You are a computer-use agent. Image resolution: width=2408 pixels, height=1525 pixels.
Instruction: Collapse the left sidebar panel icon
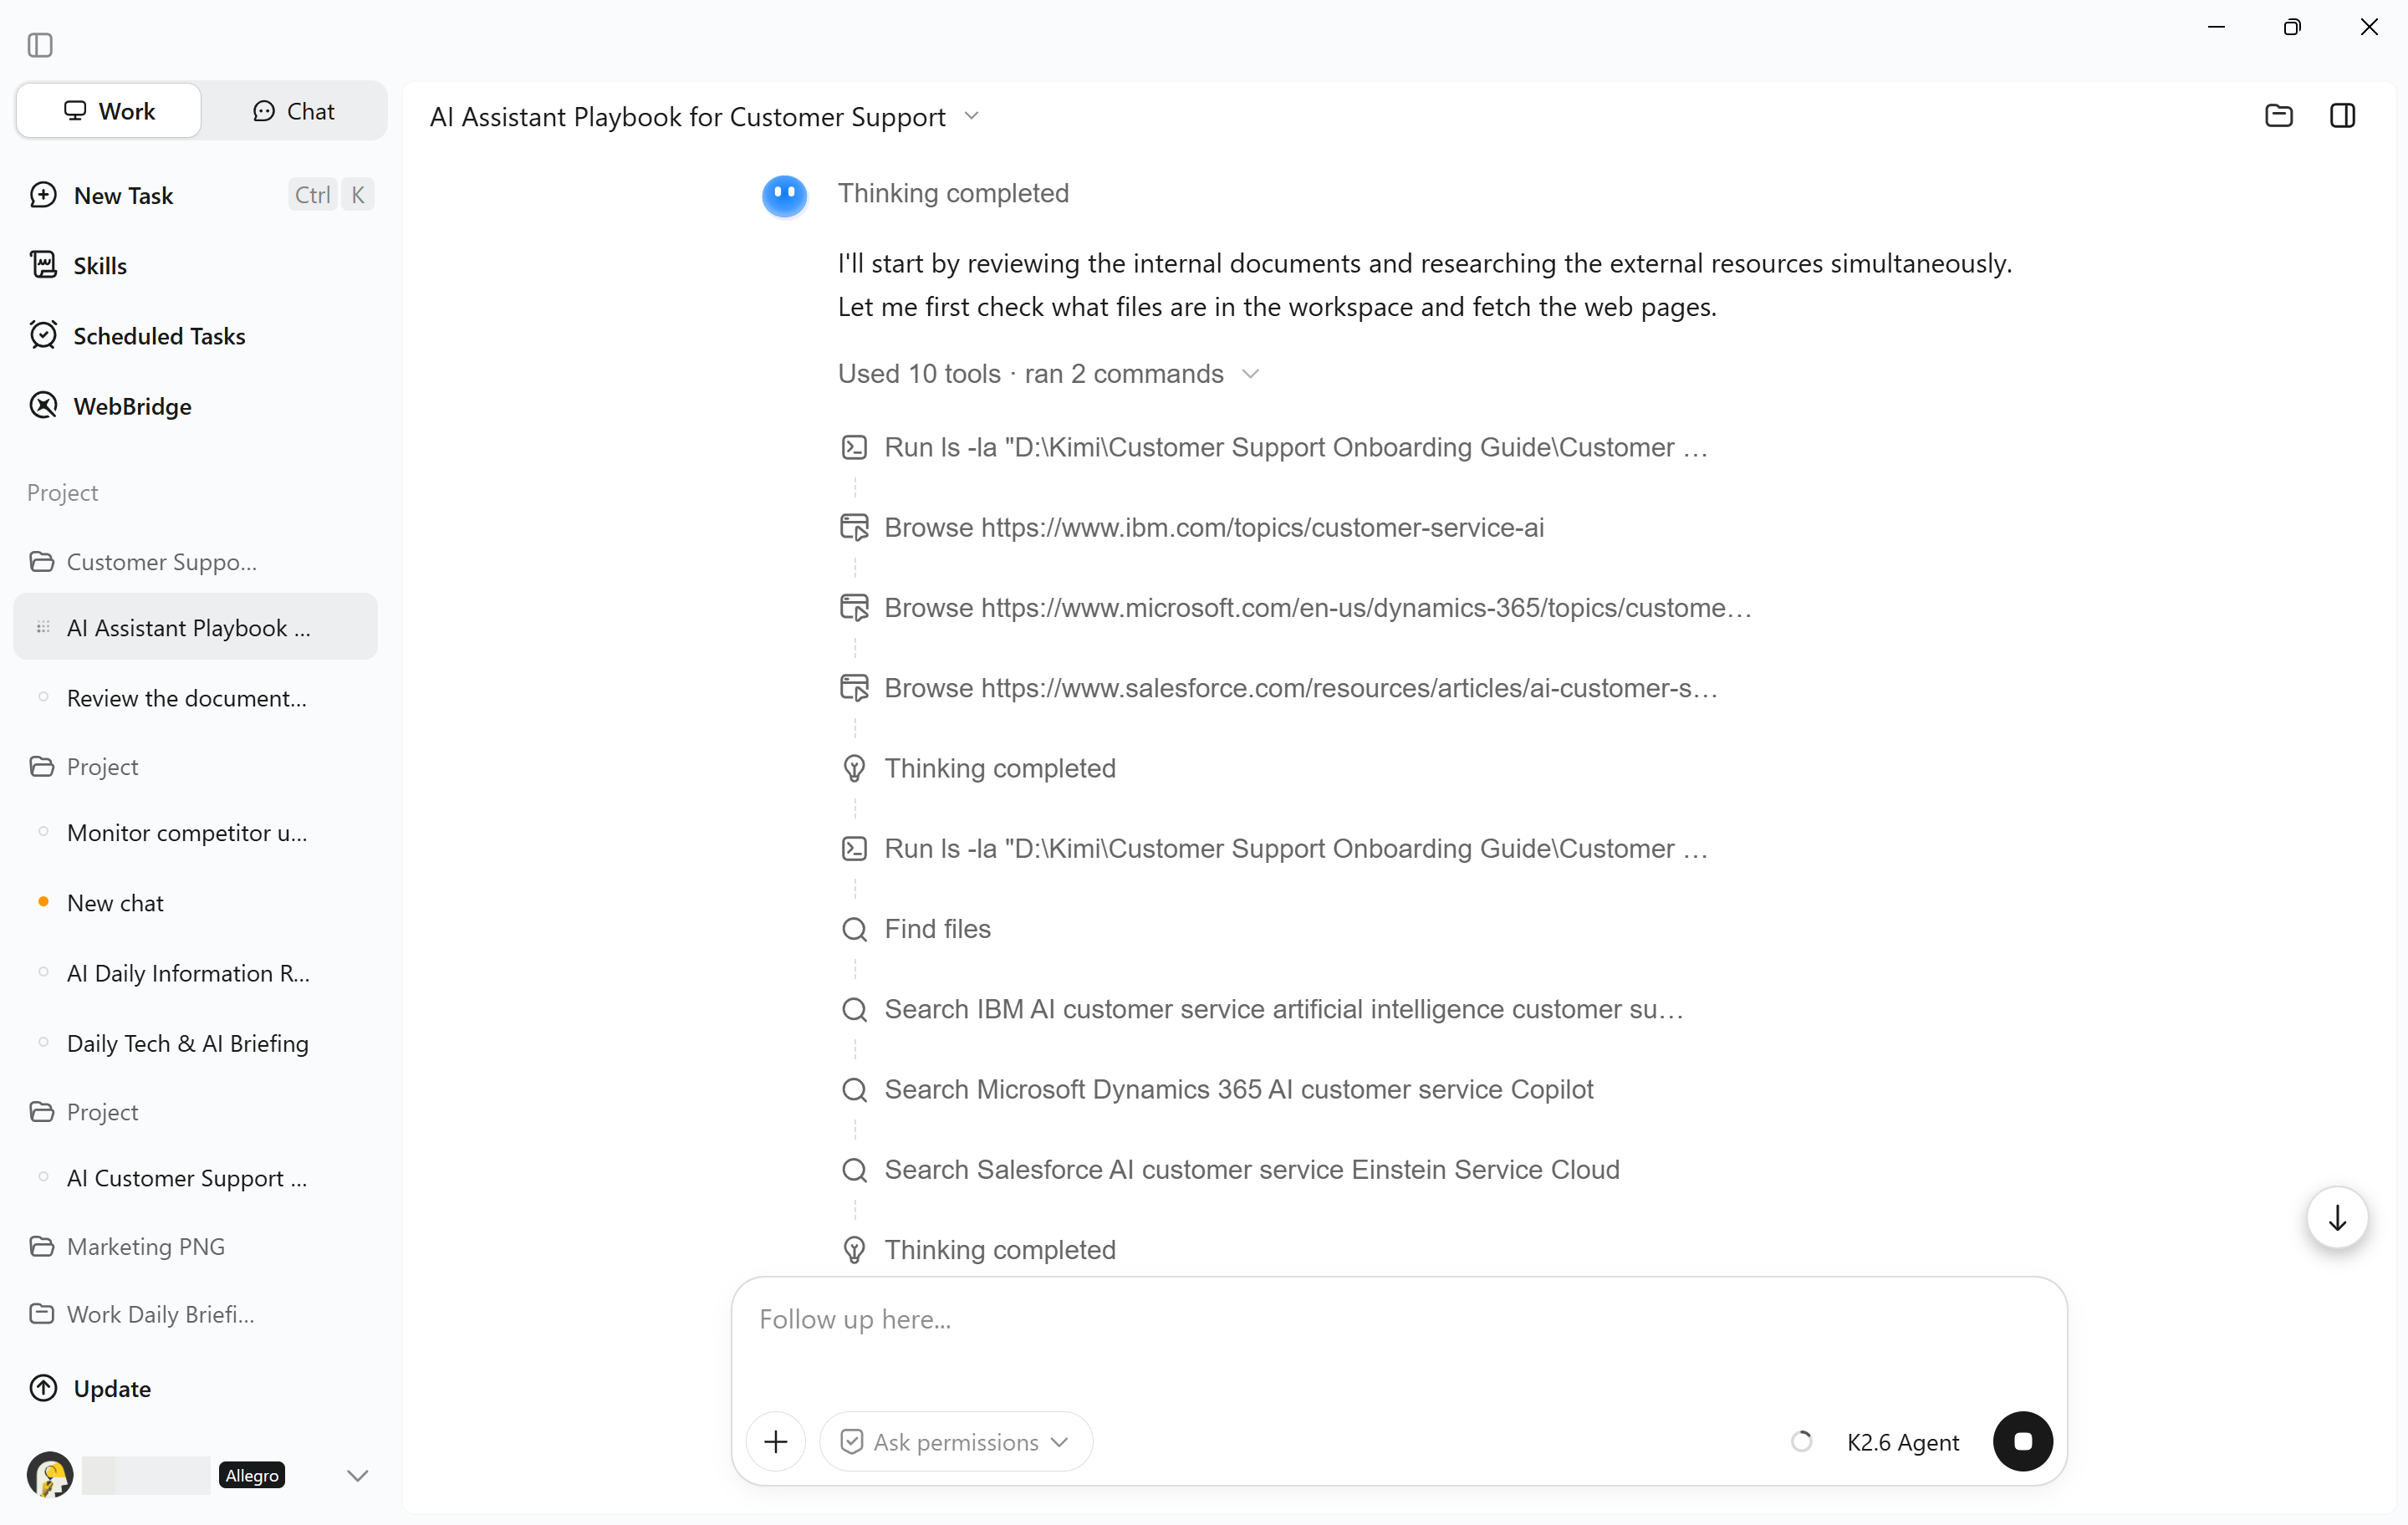(40, 45)
